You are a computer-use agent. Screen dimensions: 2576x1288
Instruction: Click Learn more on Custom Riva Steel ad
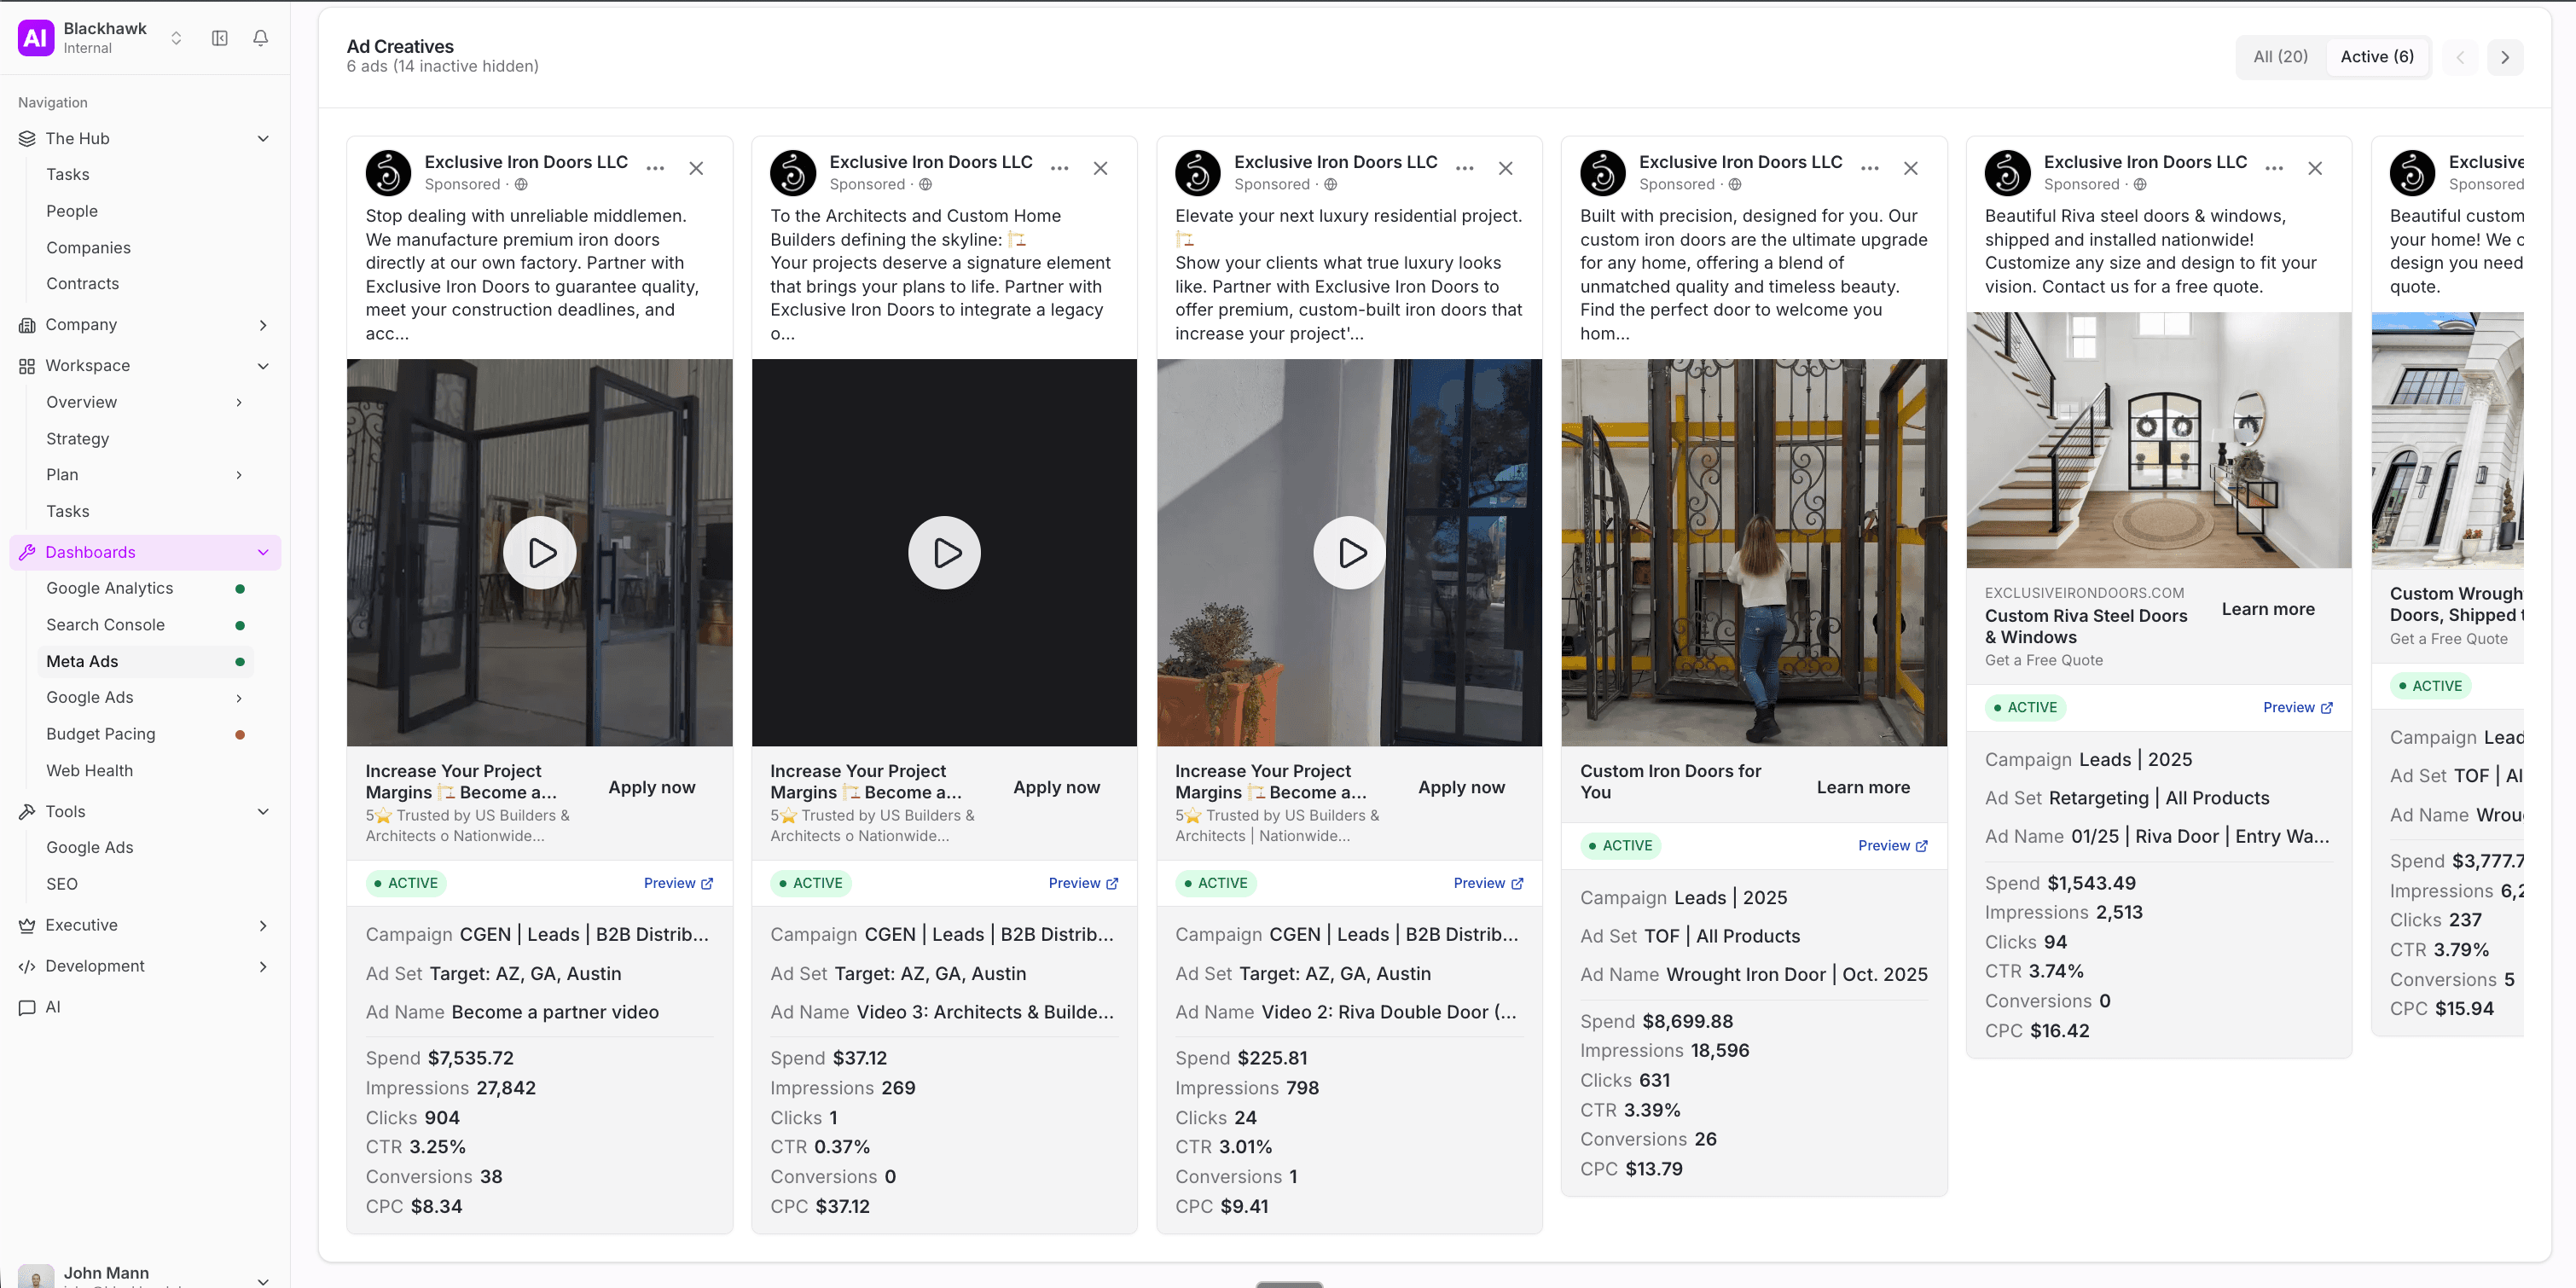click(2268, 610)
